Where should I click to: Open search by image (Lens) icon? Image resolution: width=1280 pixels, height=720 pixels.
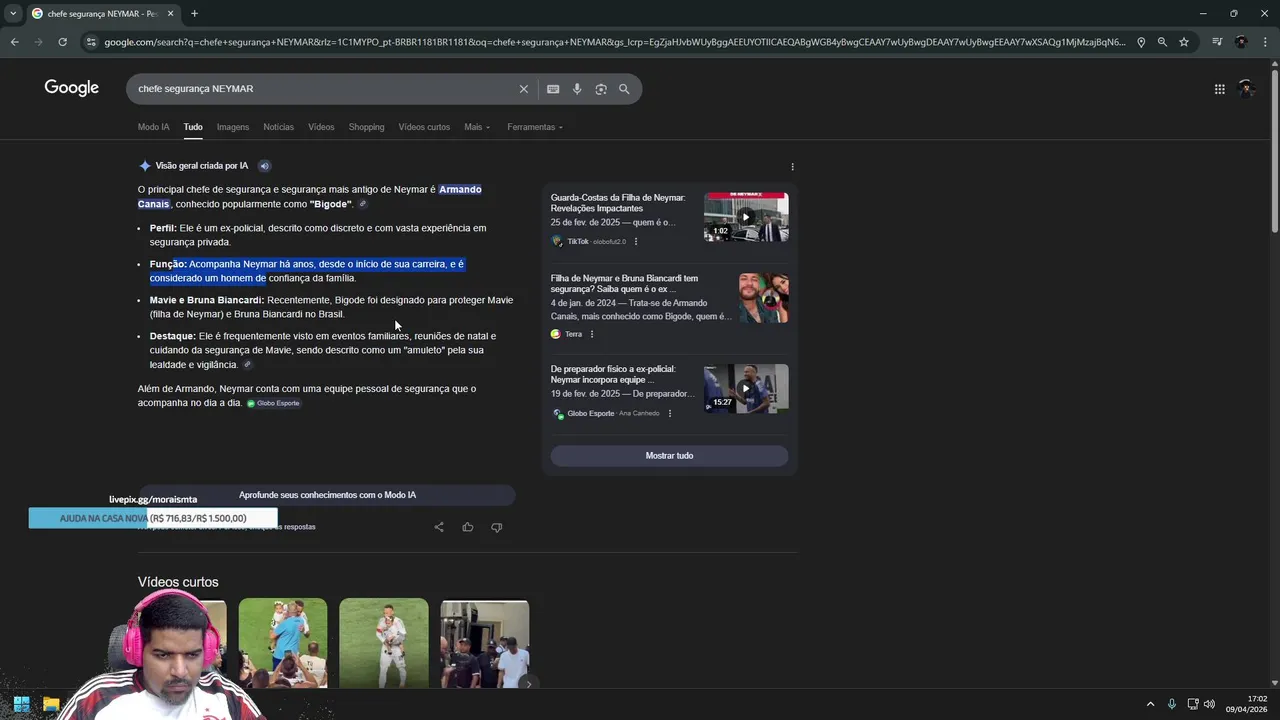pos(601,89)
